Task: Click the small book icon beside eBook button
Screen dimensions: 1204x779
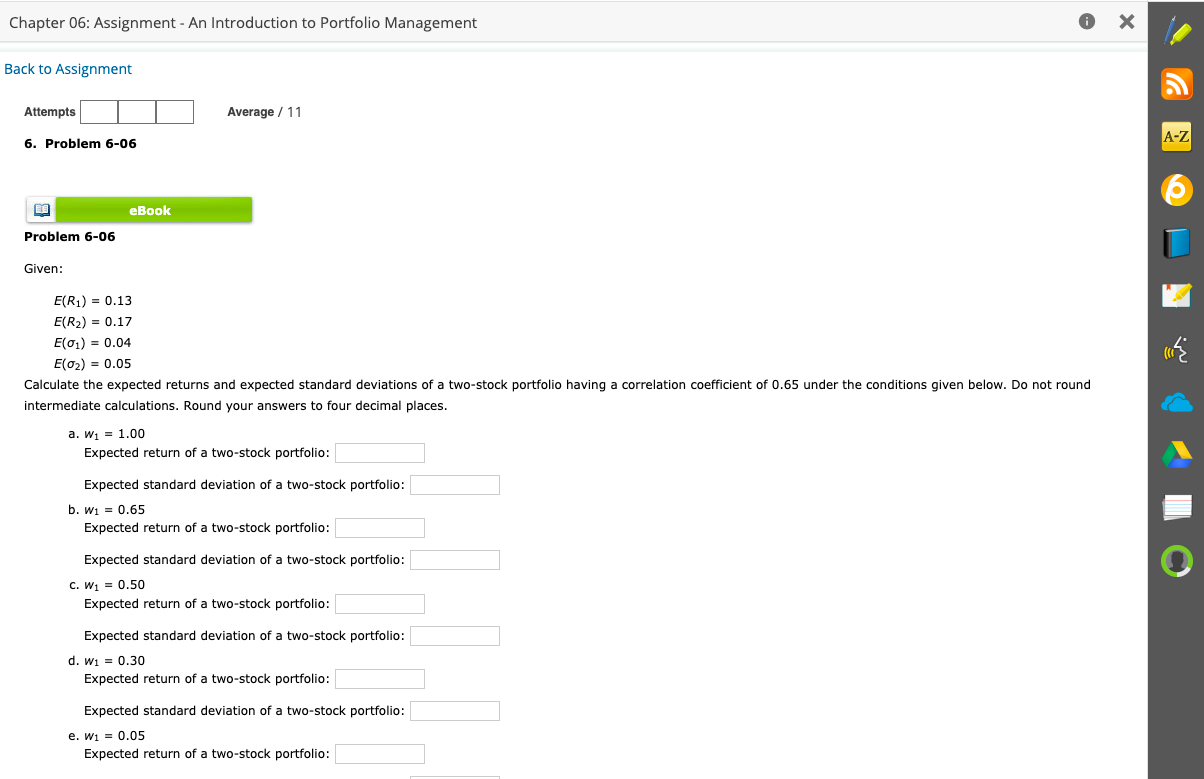Action: tap(40, 209)
